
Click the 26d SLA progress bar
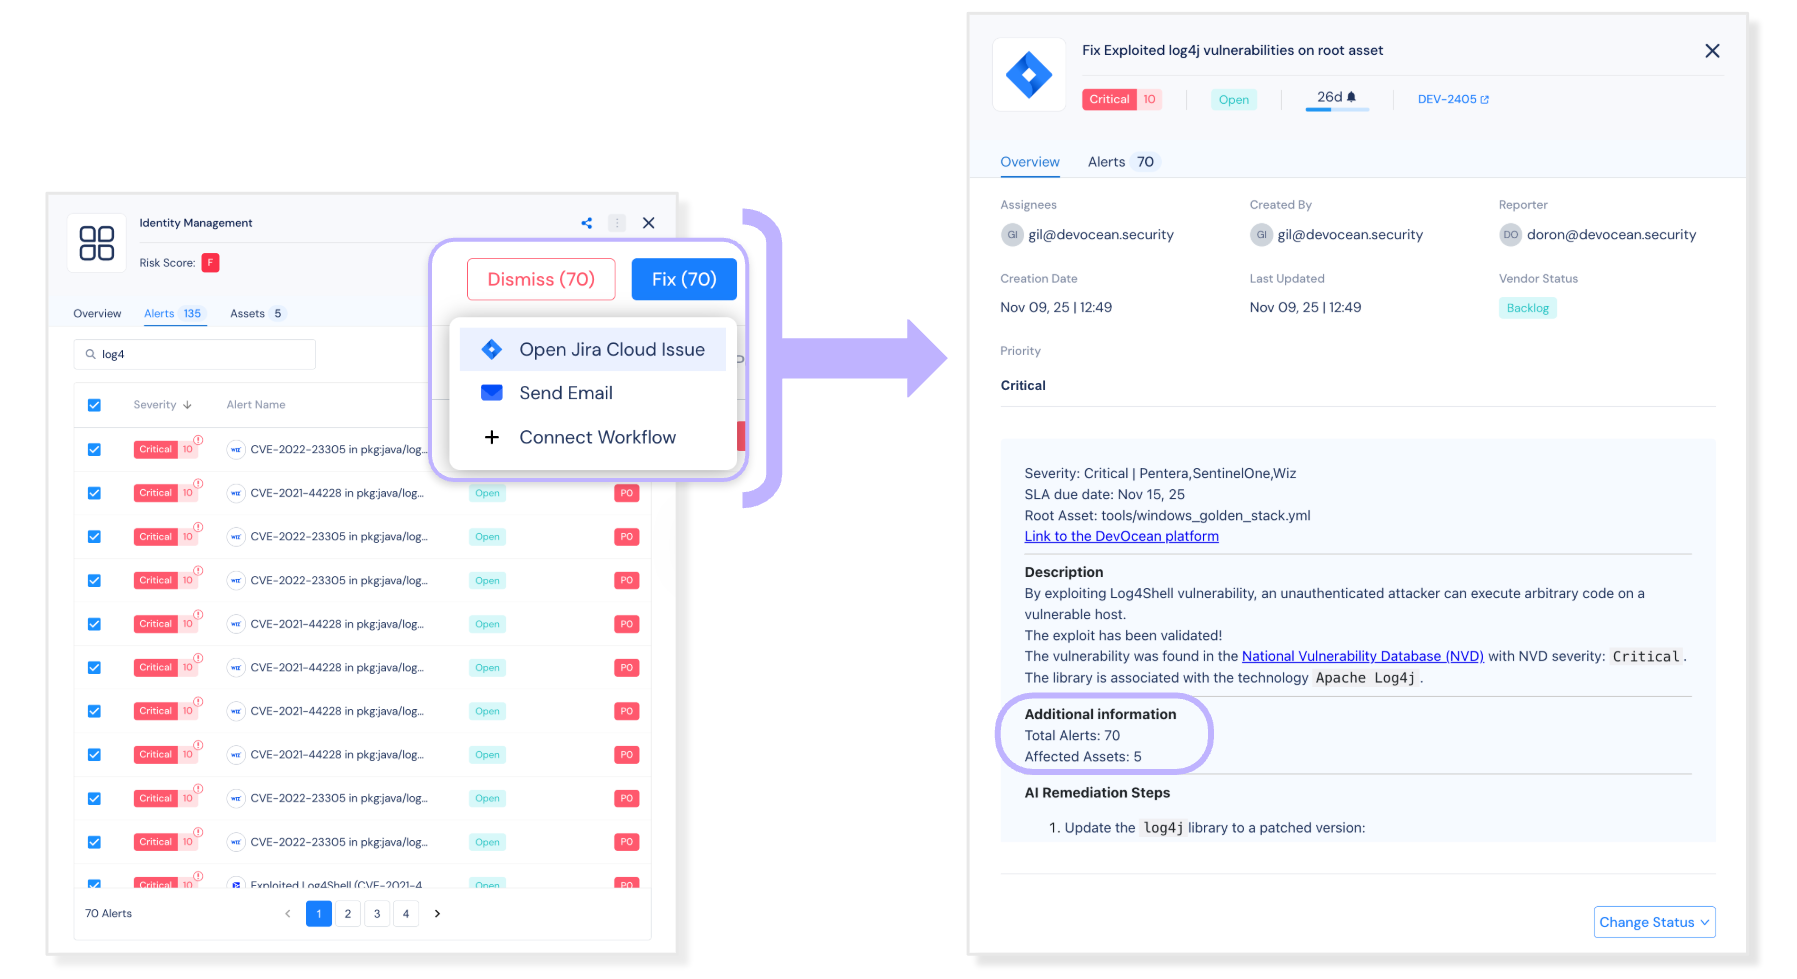pos(1337,109)
